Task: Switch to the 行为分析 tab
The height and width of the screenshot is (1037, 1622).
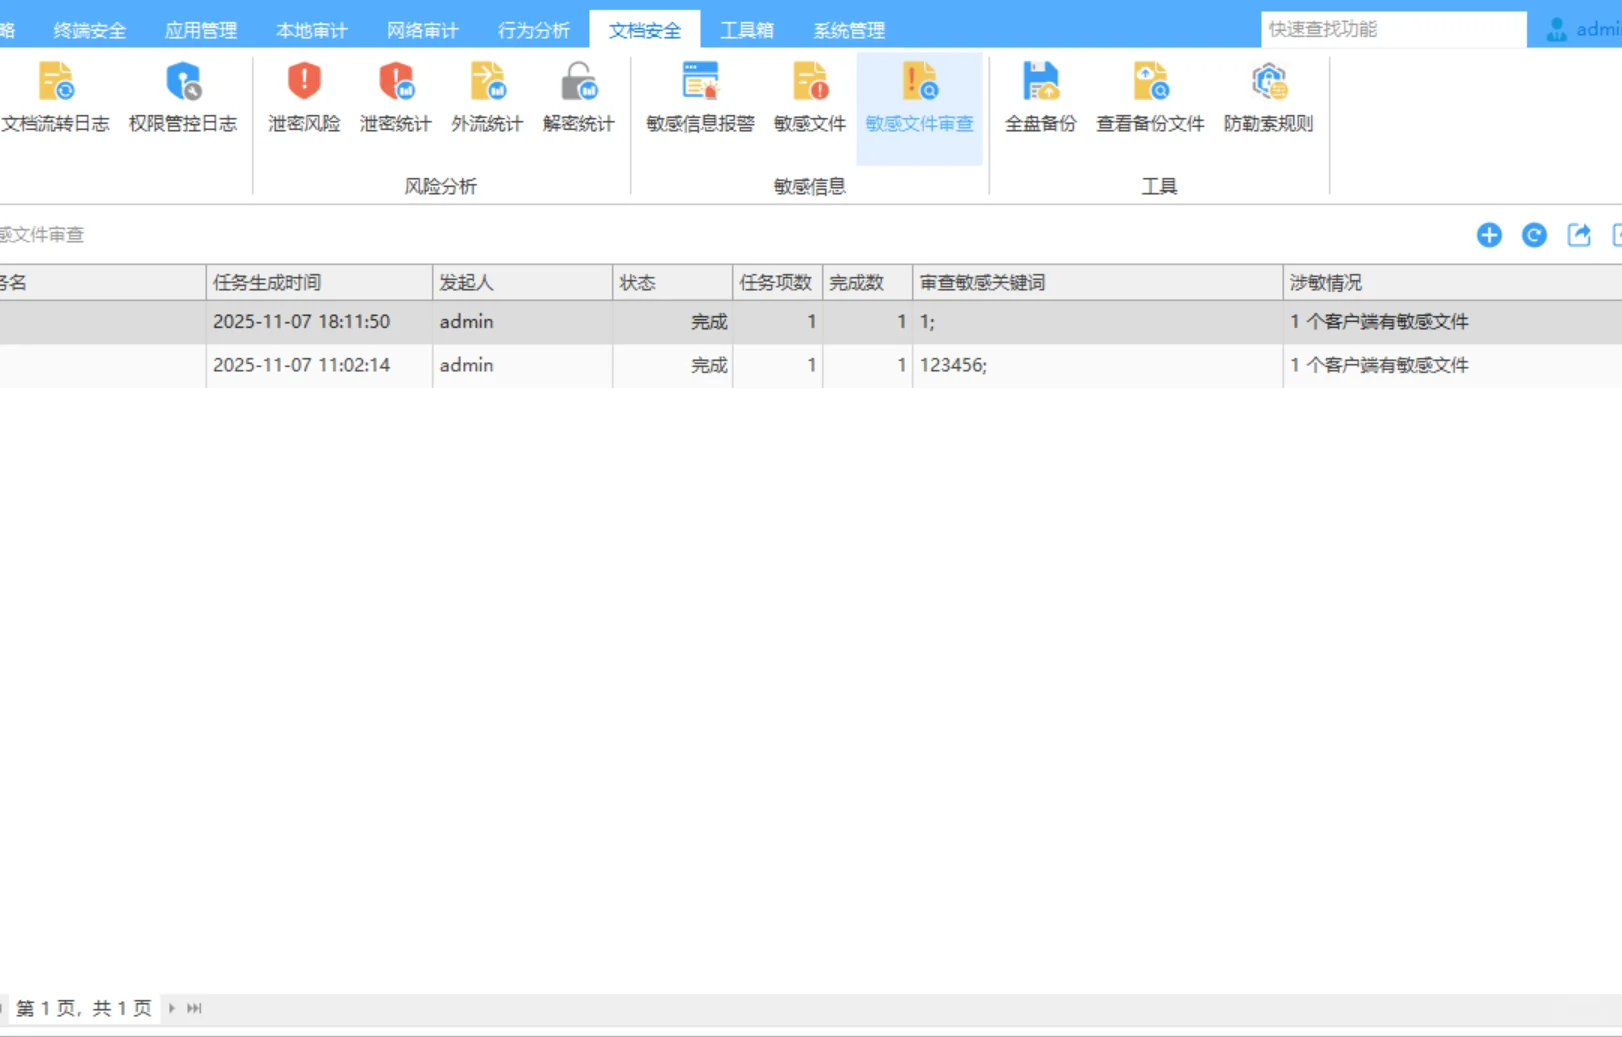Action: [533, 29]
